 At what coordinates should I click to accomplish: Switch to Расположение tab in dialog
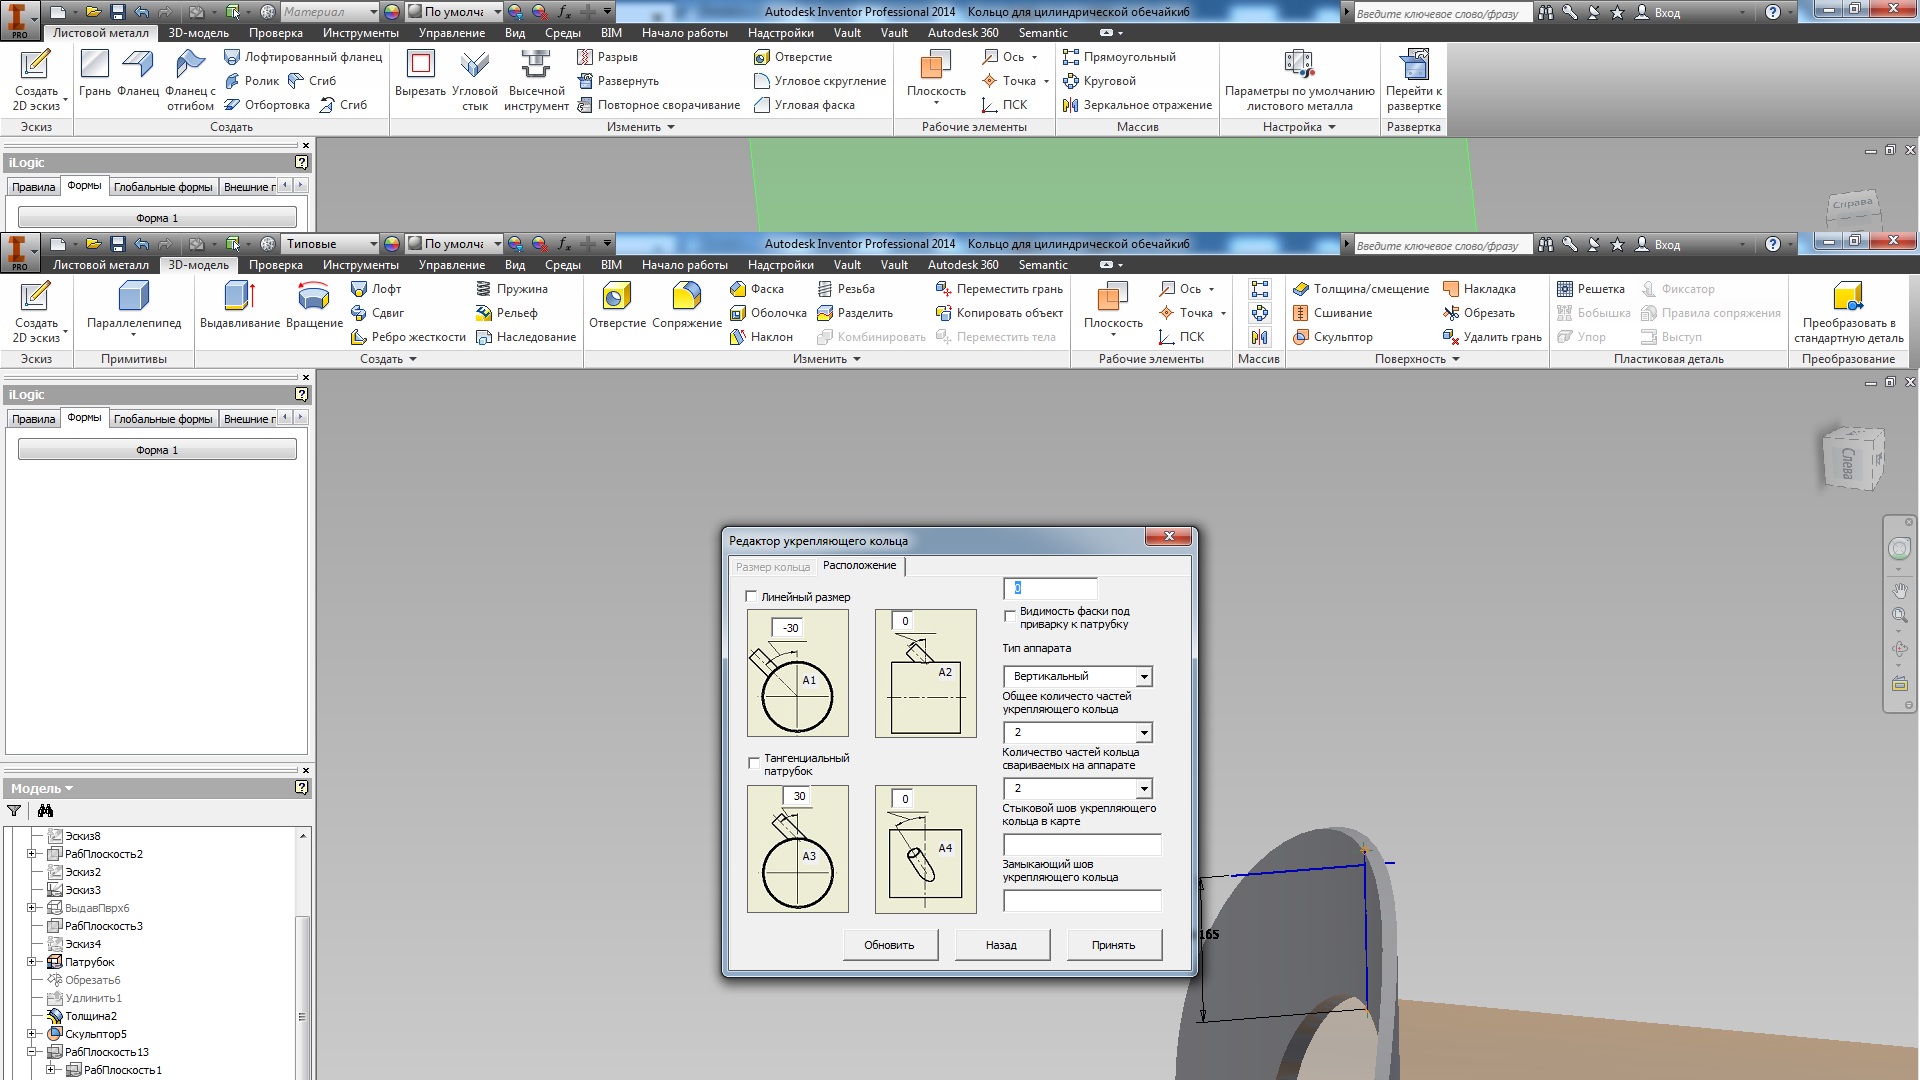coord(859,566)
